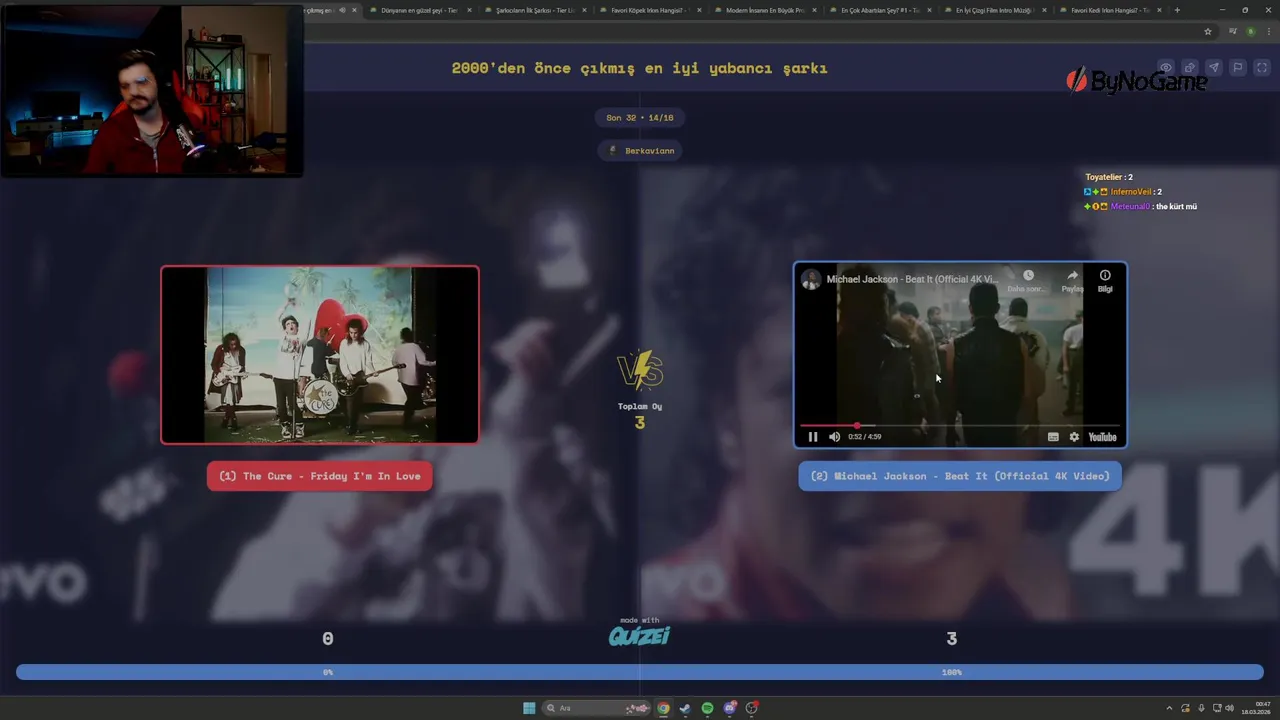Click the Son 32 • 14/16 round indicator
Screen dimensions: 1280x720
point(640,118)
